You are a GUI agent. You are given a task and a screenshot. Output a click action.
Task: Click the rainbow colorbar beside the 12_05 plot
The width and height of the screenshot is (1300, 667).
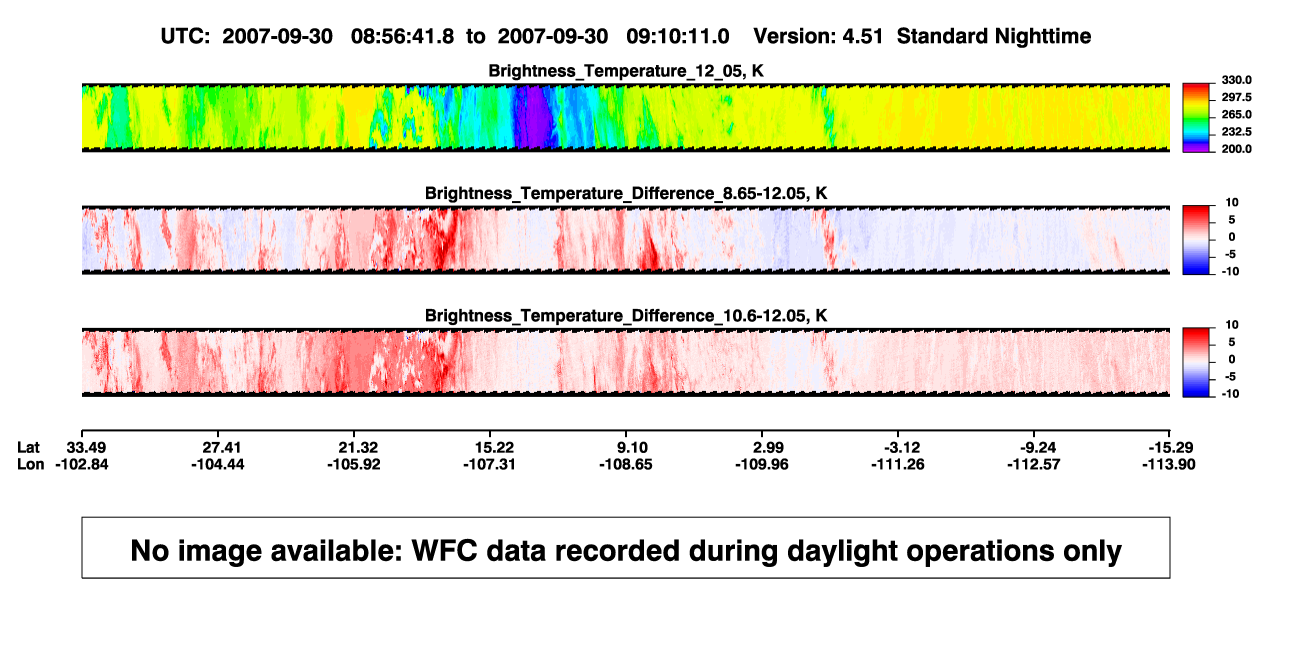[1196, 117]
